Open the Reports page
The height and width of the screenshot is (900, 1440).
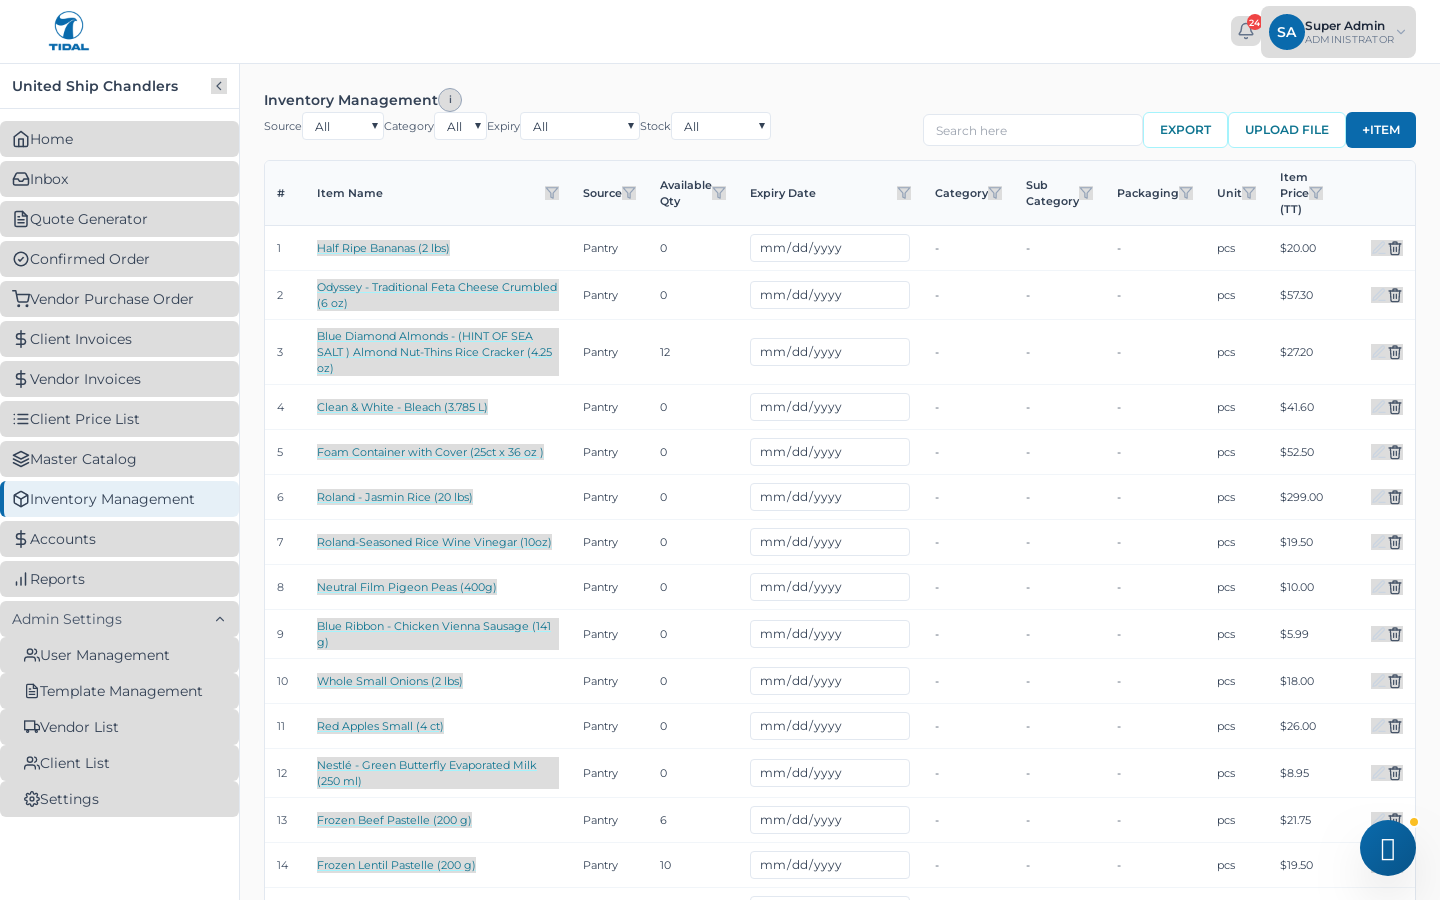[x=119, y=579]
